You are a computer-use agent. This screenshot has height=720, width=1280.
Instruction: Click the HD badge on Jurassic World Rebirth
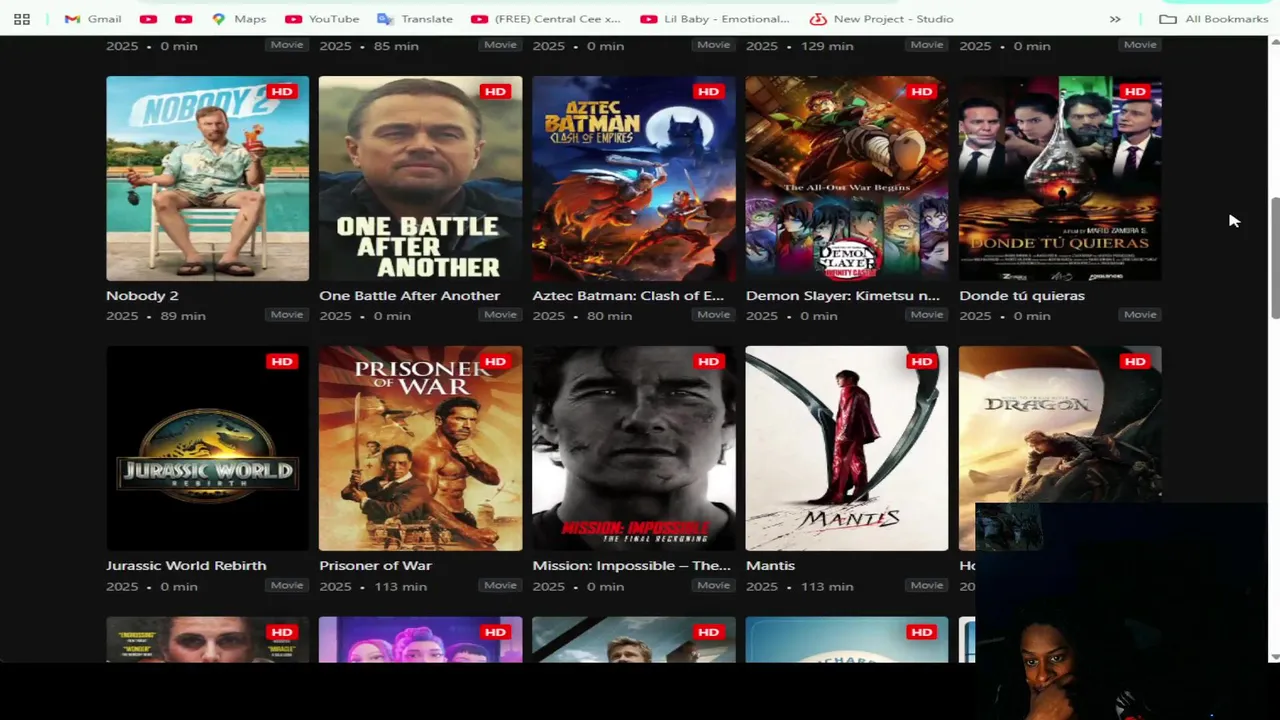(x=282, y=361)
